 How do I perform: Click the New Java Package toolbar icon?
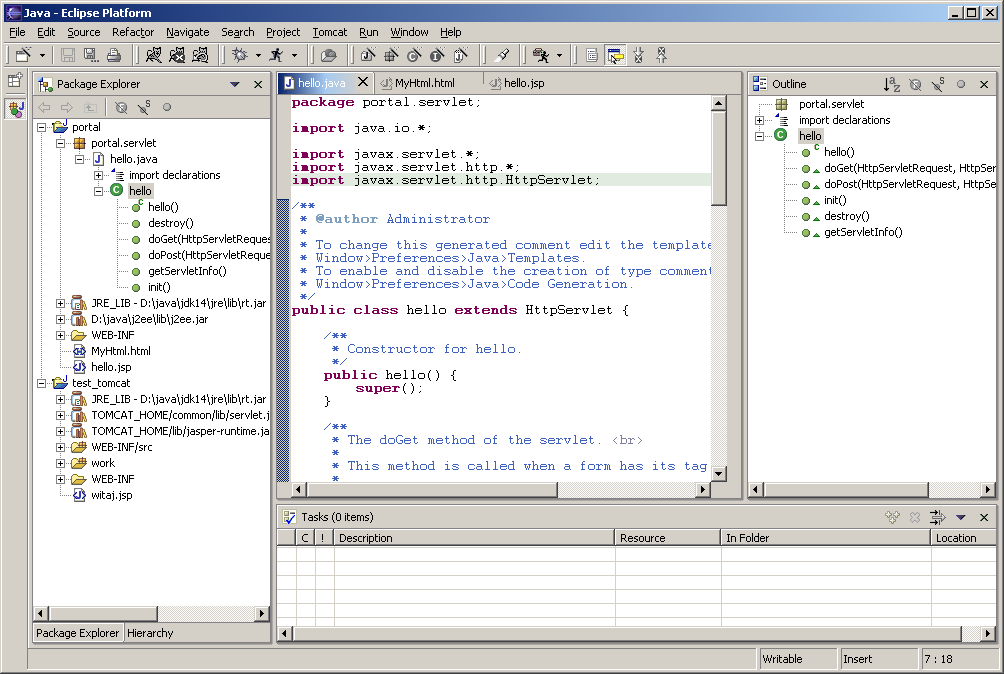(x=391, y=55)
